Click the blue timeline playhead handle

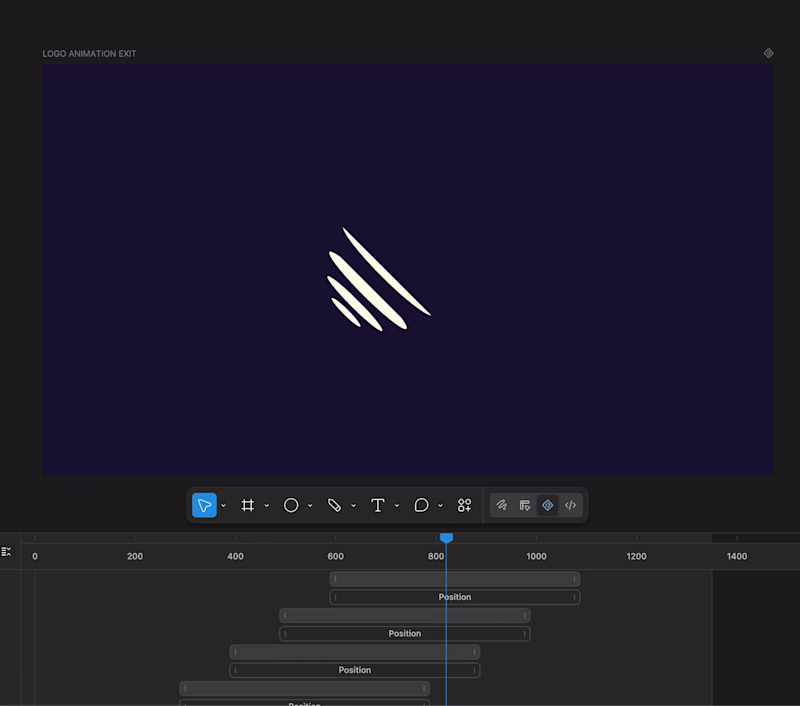pyautogui.click(x=446, y=538)
